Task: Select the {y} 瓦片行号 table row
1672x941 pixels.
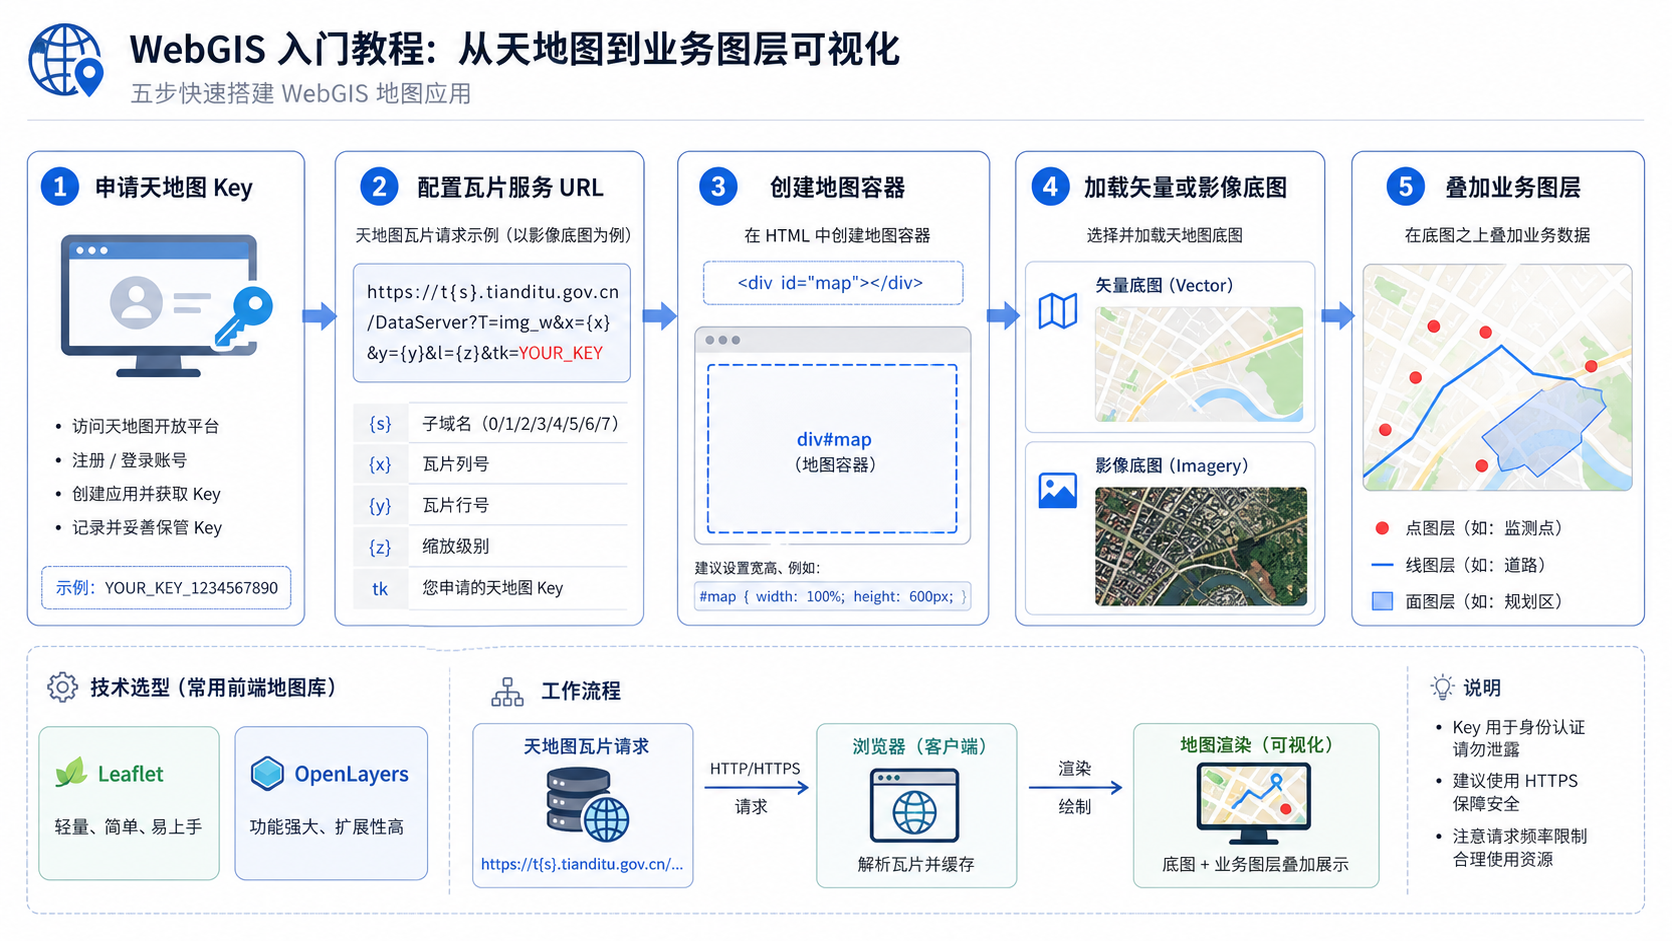Action: (x=491, y=506)
